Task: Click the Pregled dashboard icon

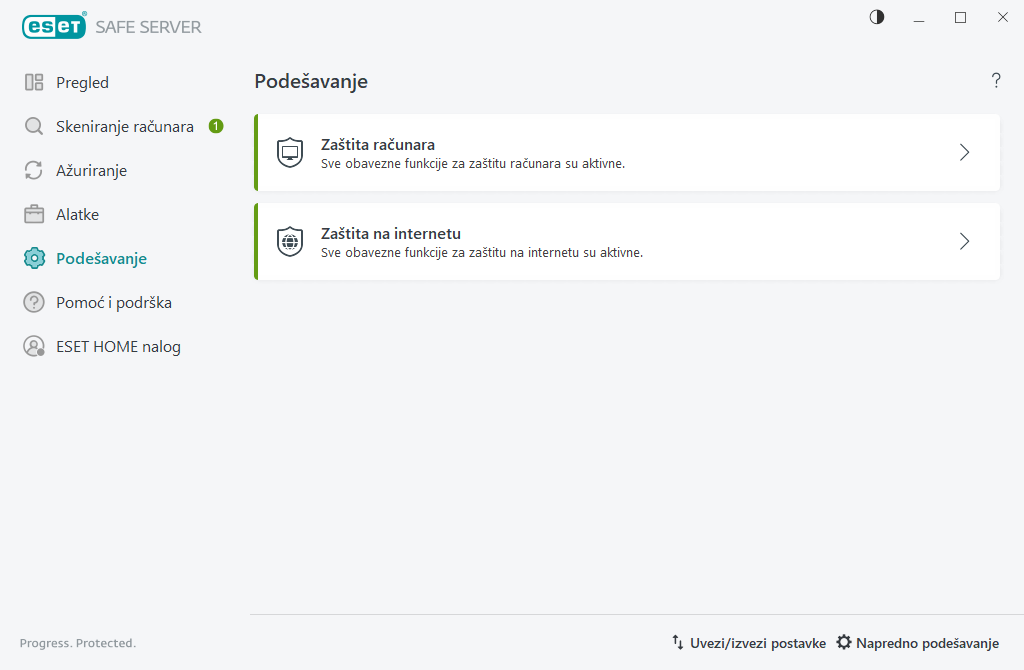Action: point(34,83)
